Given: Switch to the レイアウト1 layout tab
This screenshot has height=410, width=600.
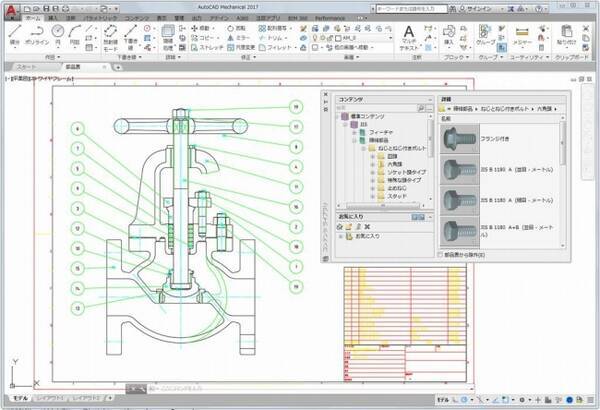Looking at the screenshot, I should (50, 400).
